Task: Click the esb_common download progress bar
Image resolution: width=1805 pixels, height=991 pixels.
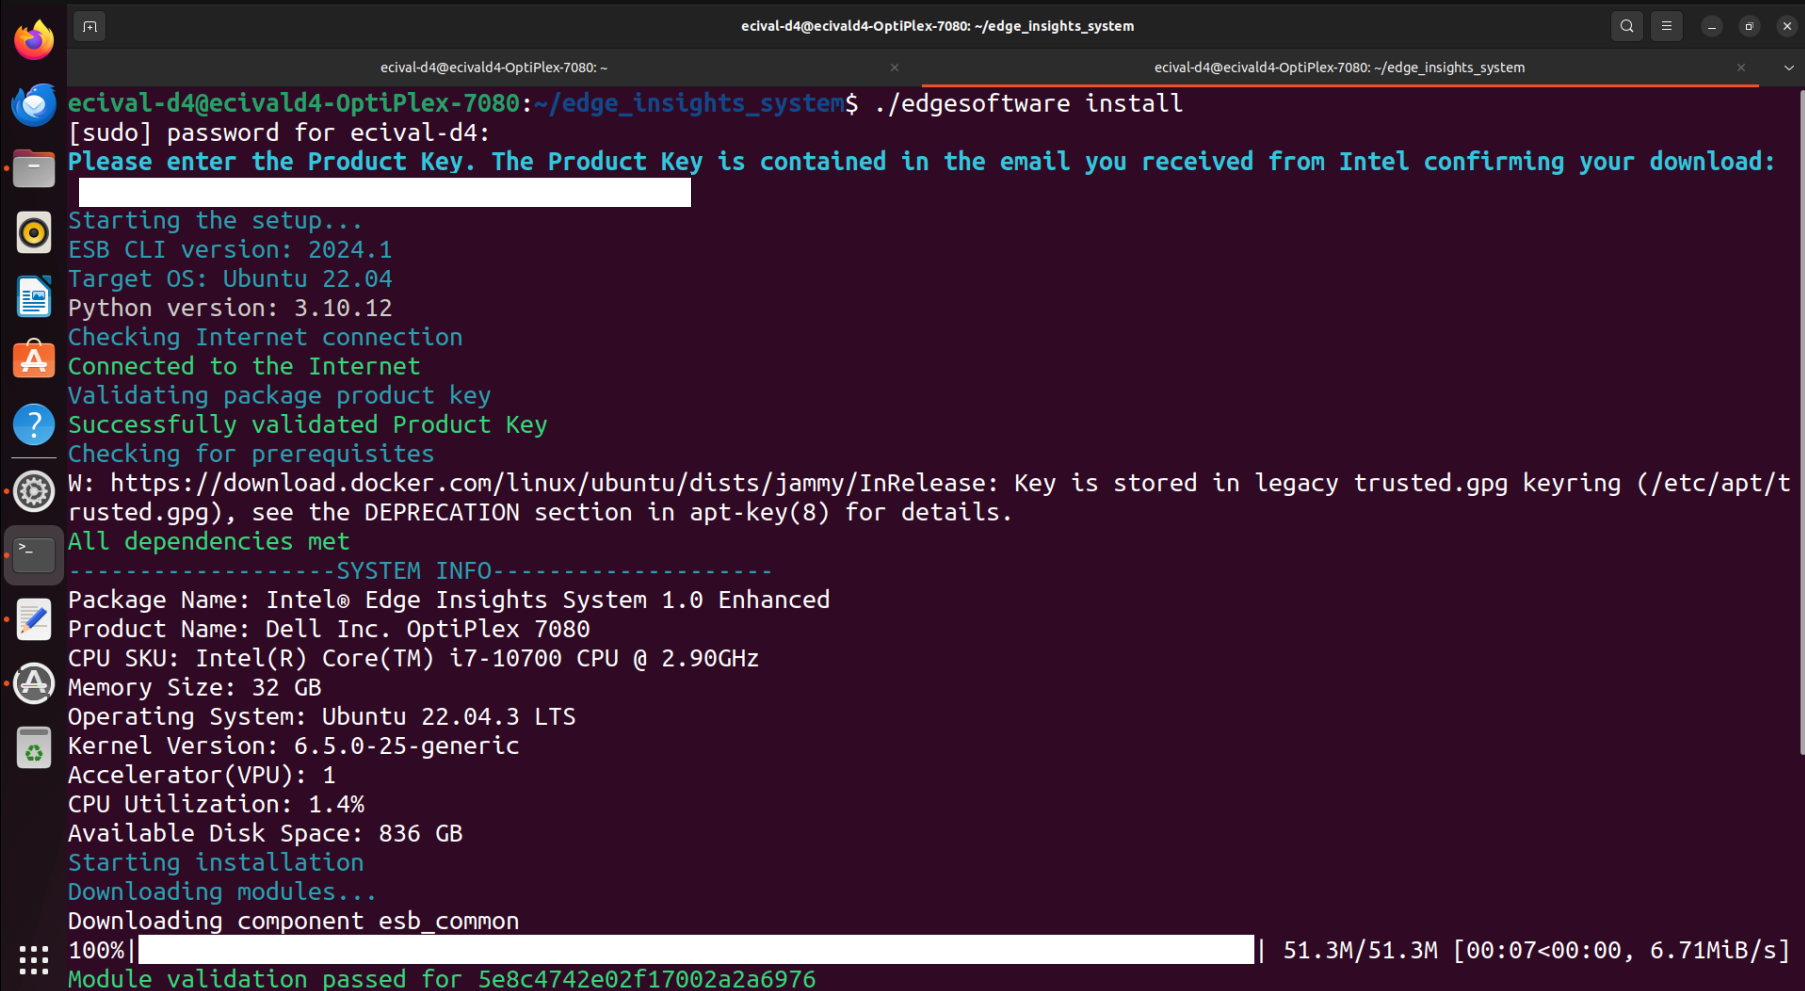Action: [x=696, y=950]
